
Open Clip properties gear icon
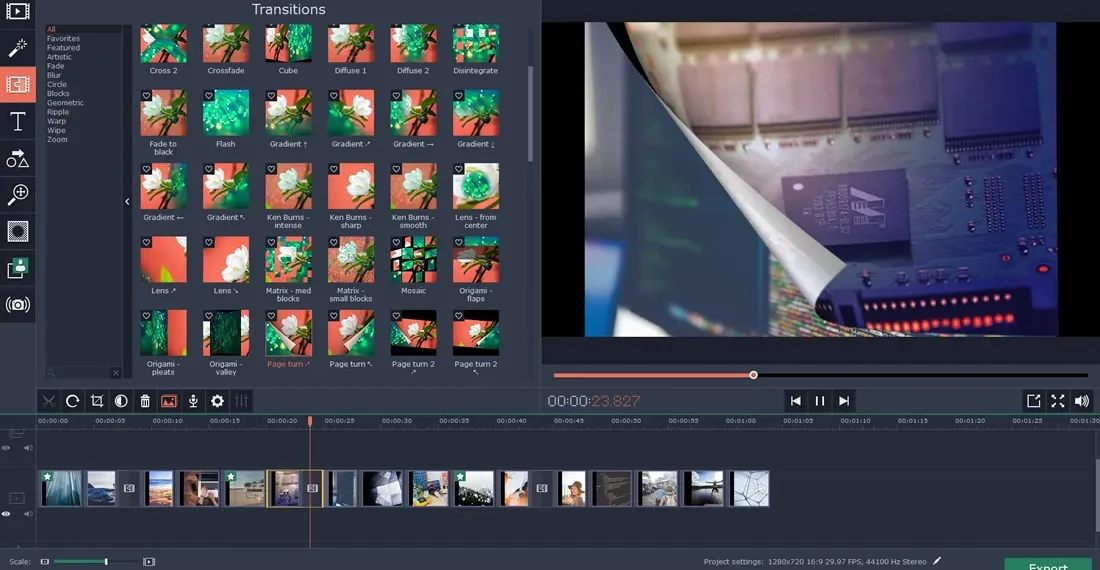(217, 401)
